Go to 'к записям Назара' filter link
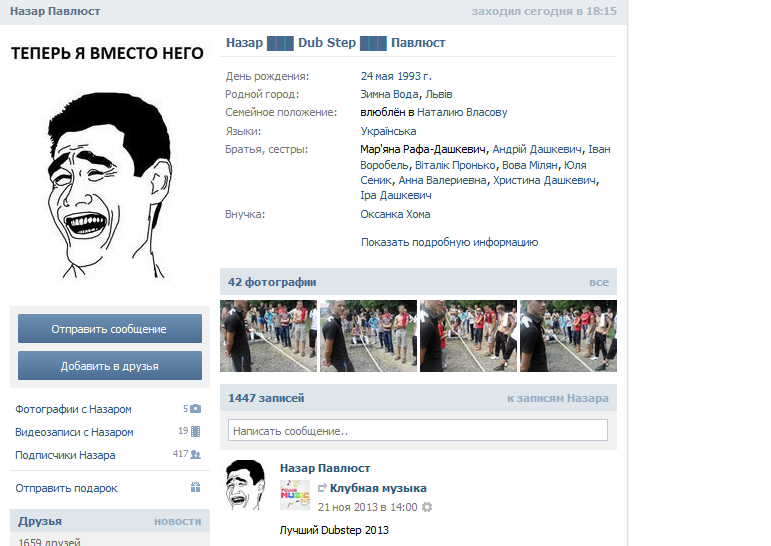 [x=557, y=398]
